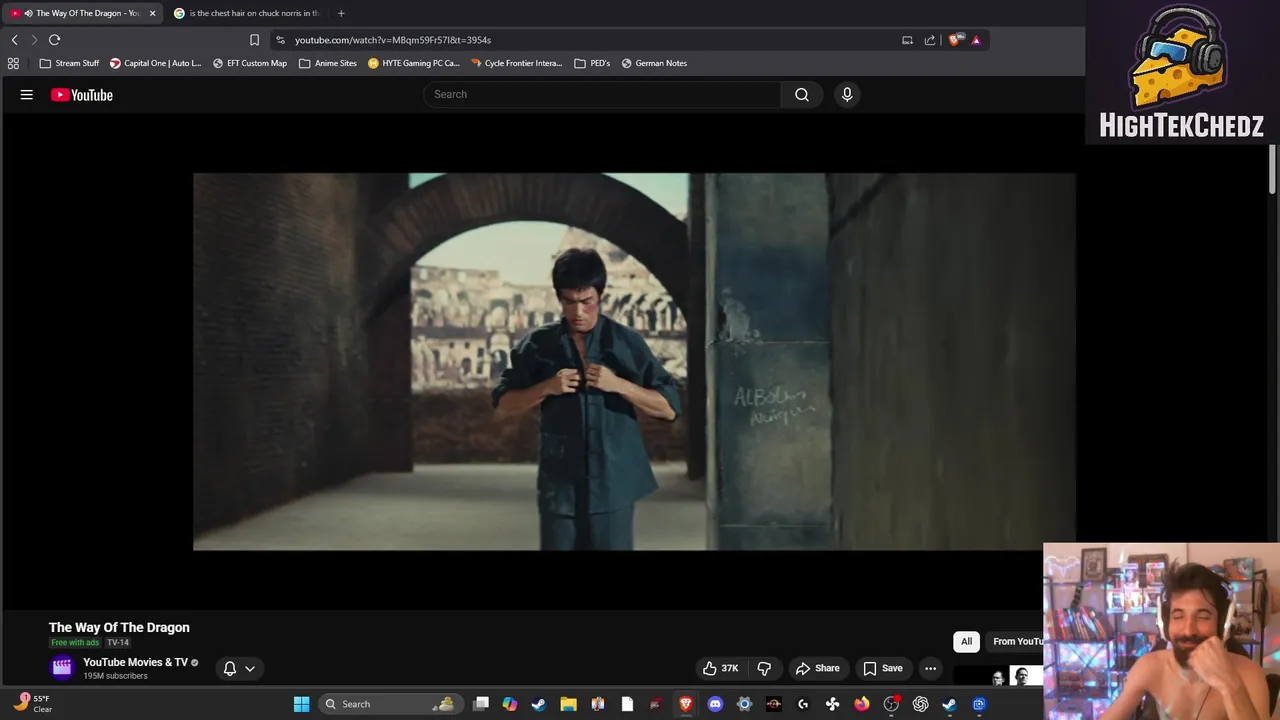Image resolution: width=1280 pixels, height=720 pixels.
Task: Save the video to a playlist
Action: pos(882,668)
